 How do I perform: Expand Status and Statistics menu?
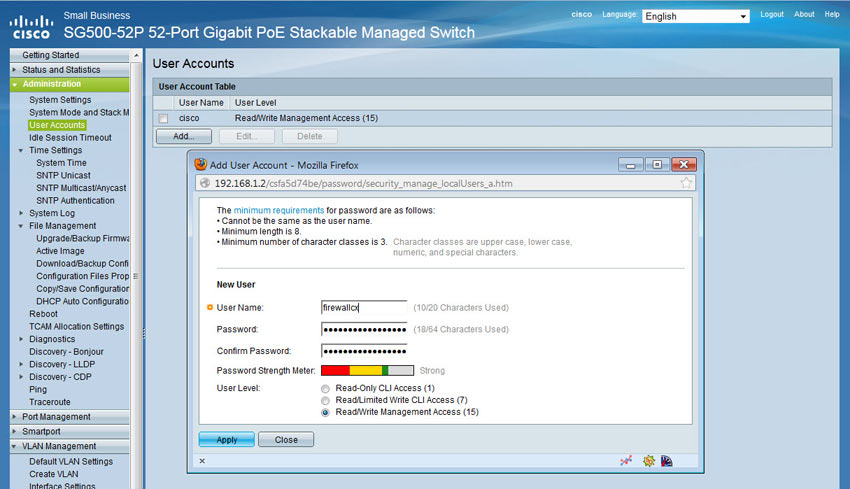pyautogui.click(x=15, y=69)
